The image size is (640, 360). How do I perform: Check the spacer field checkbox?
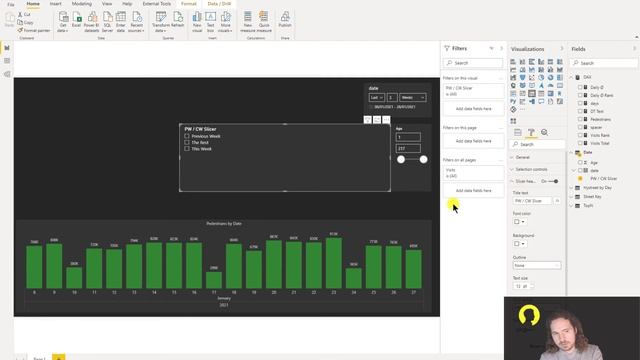coord(580,127)
